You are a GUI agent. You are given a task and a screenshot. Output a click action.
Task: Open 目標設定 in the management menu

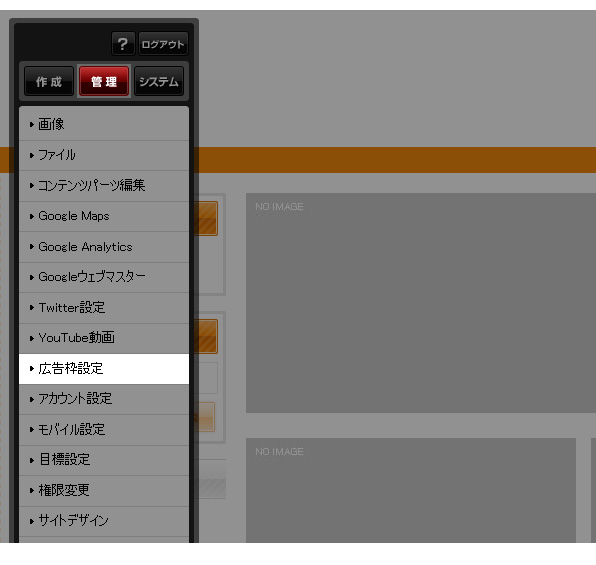(x=104, y=460)
